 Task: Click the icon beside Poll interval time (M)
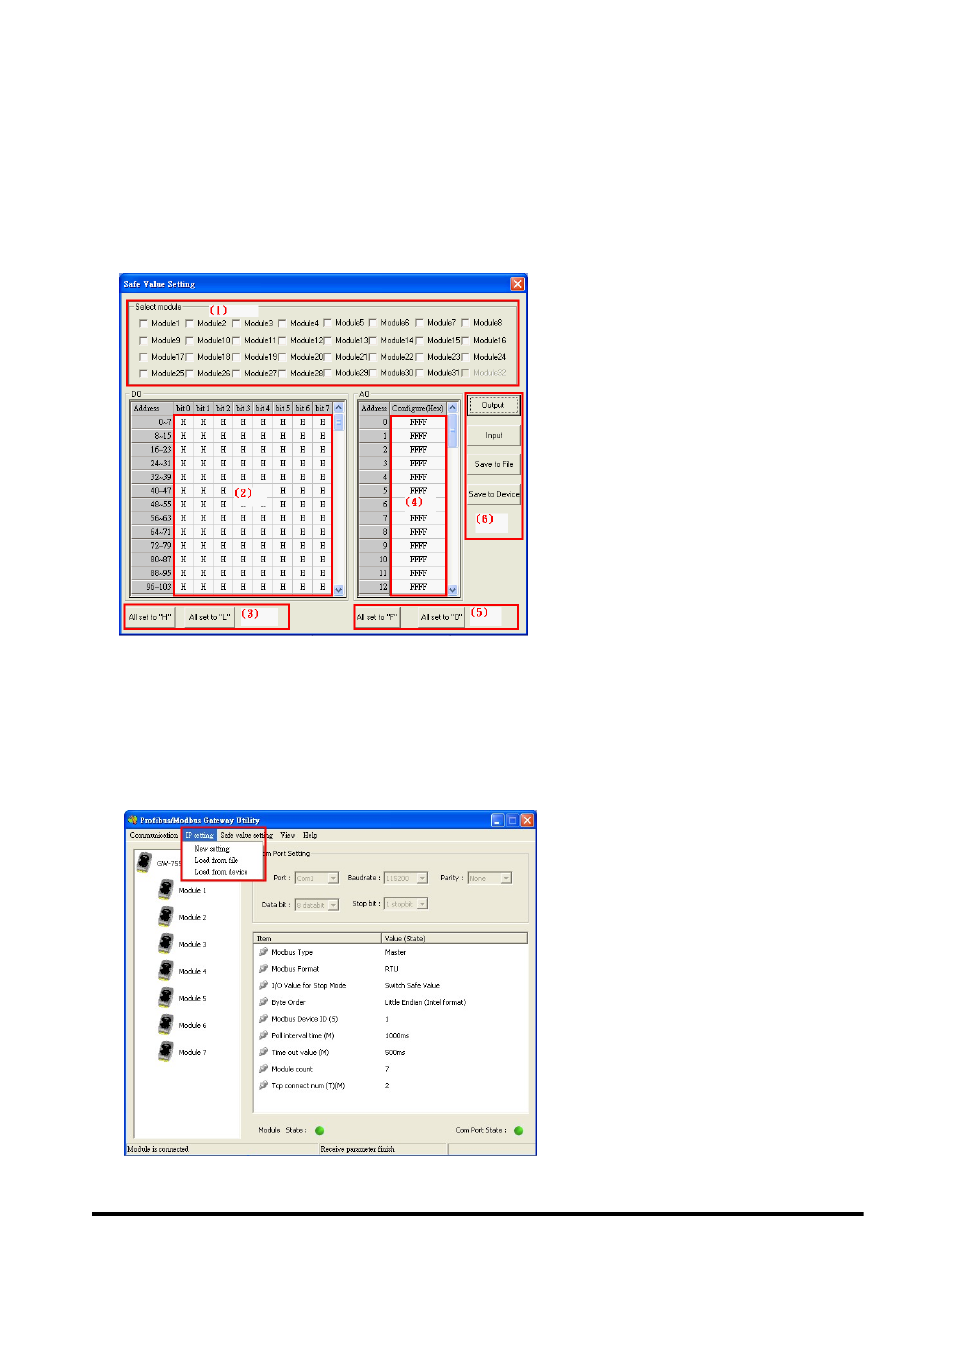point(263,1035)
